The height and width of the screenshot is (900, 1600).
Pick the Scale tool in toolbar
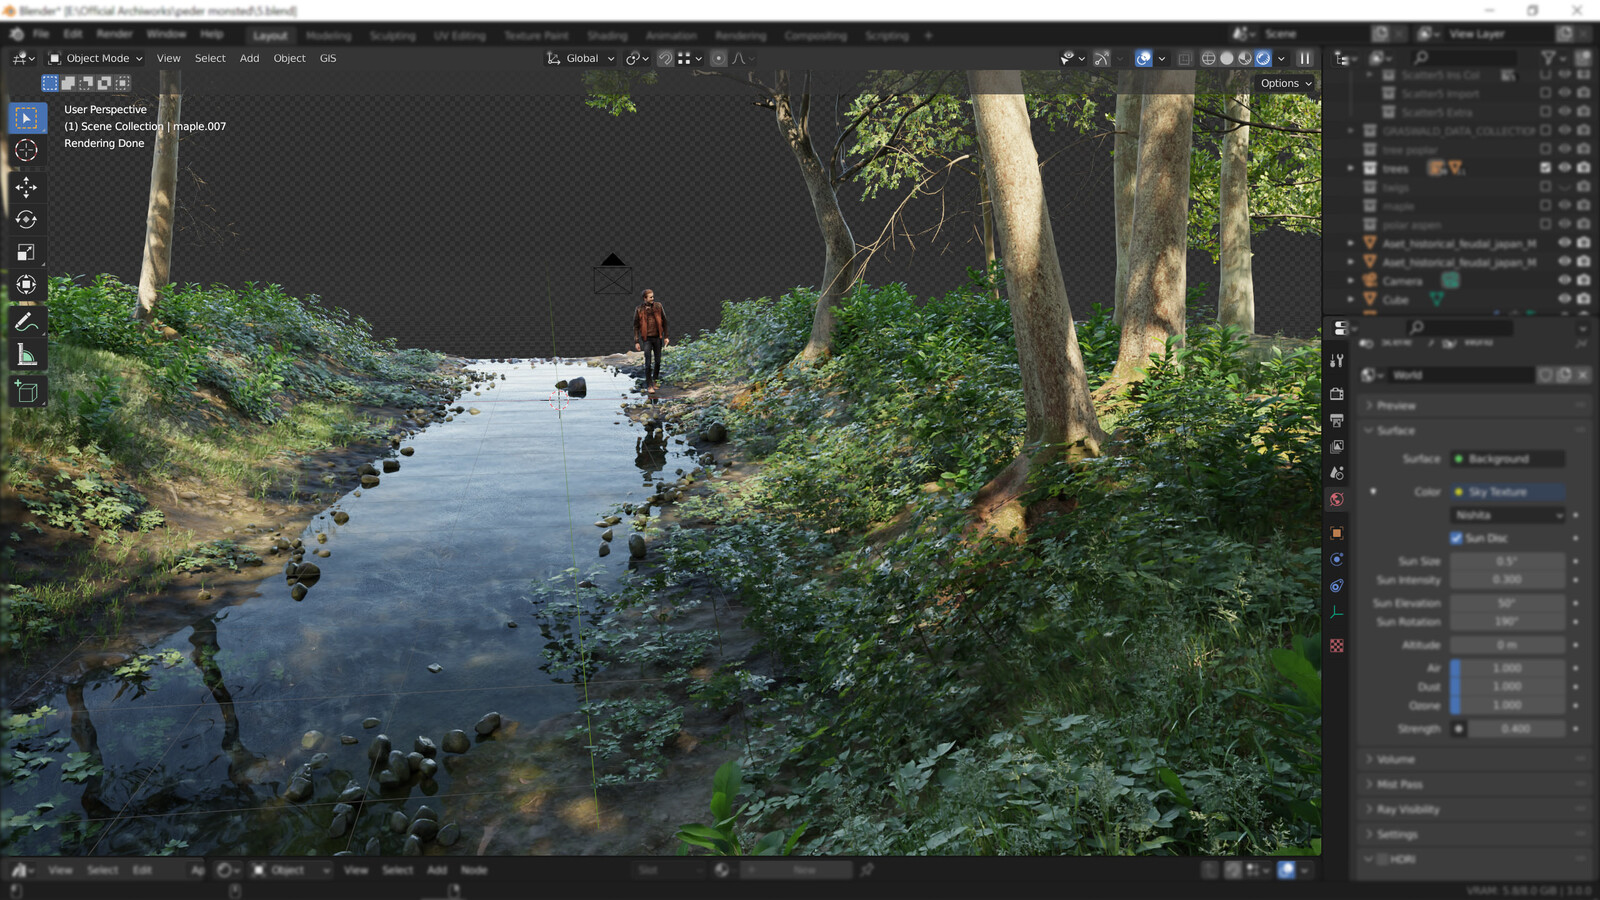pos(27,252)
